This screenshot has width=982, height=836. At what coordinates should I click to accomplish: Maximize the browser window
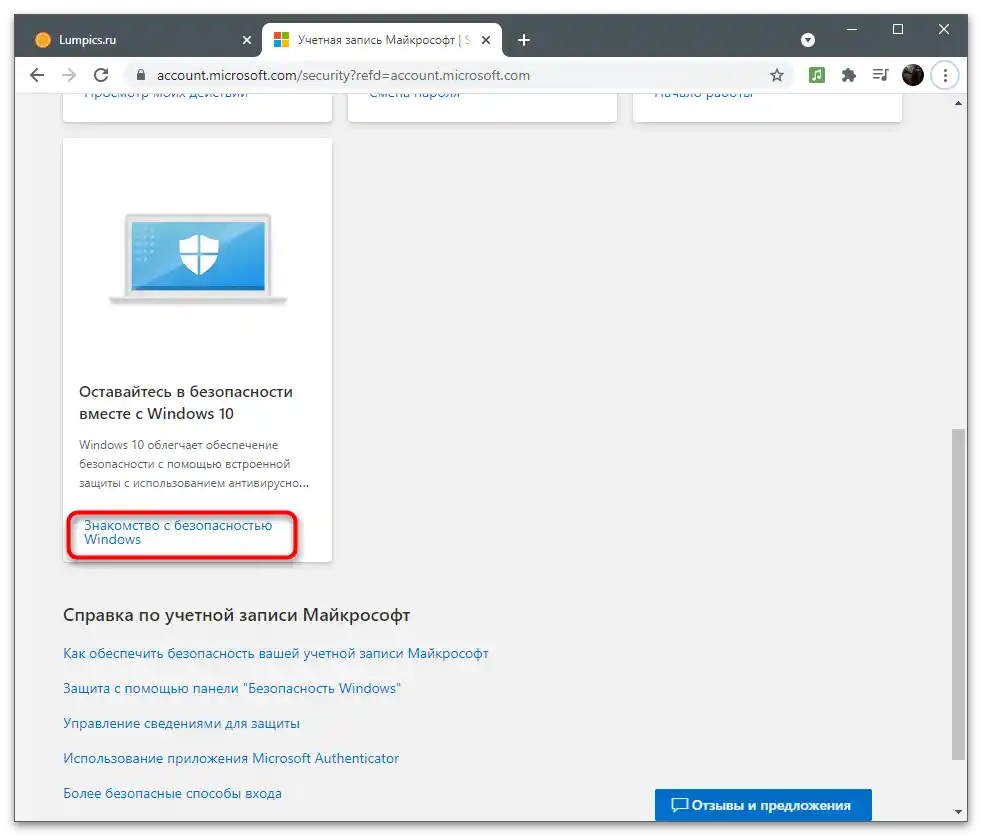[897, 29]
